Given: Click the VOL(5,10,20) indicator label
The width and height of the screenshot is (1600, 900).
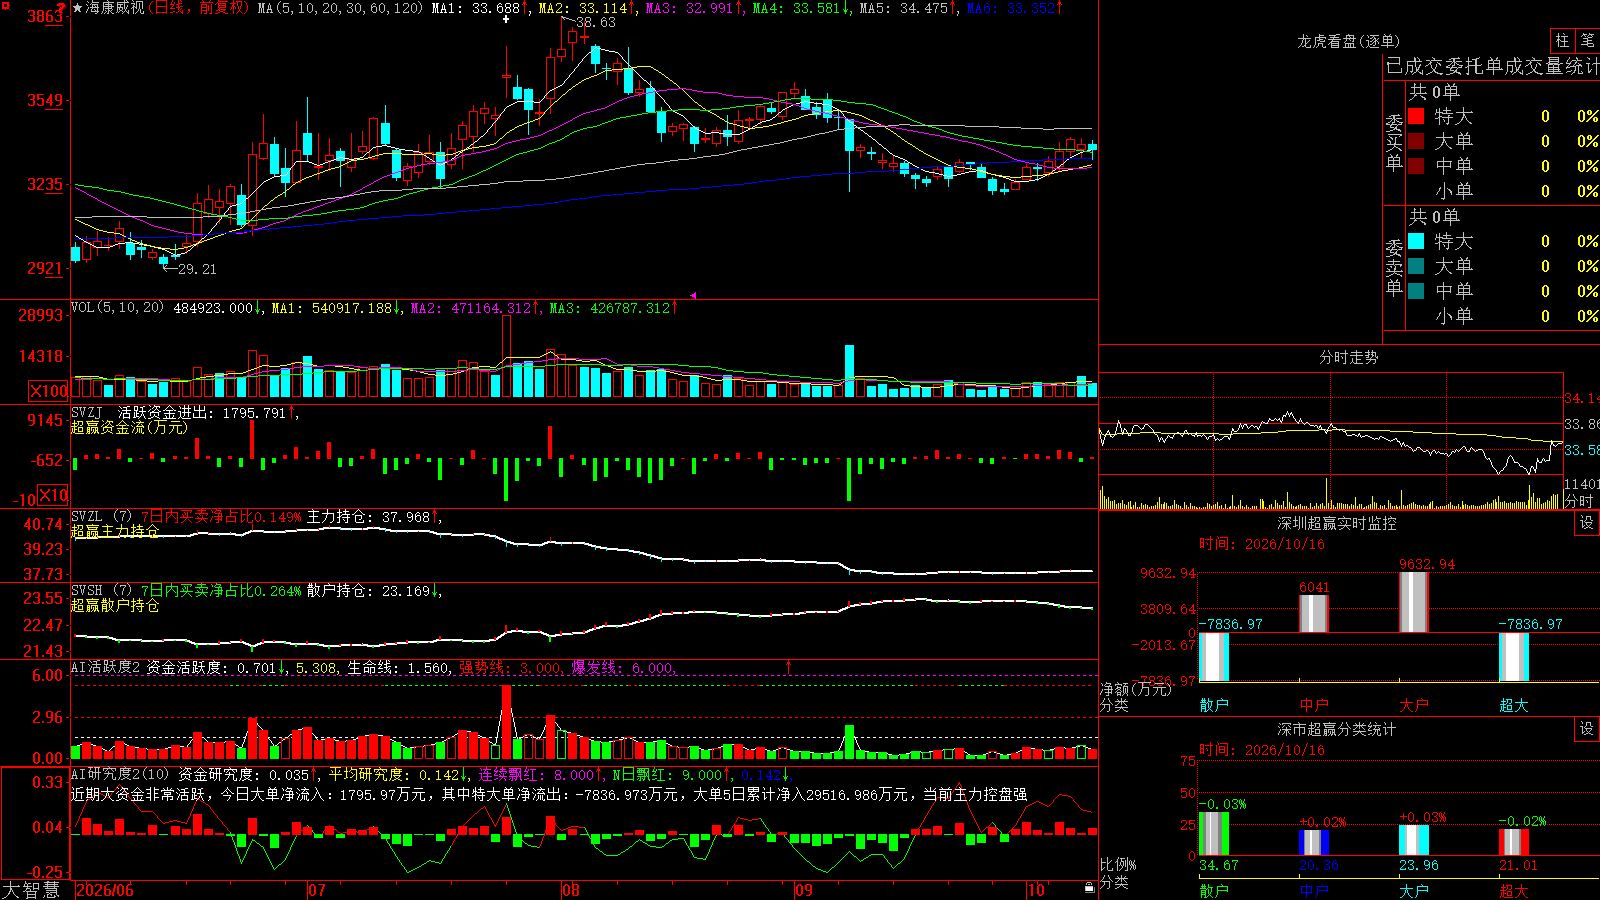Looking at the screenshot, I should (x=117, y=308).
